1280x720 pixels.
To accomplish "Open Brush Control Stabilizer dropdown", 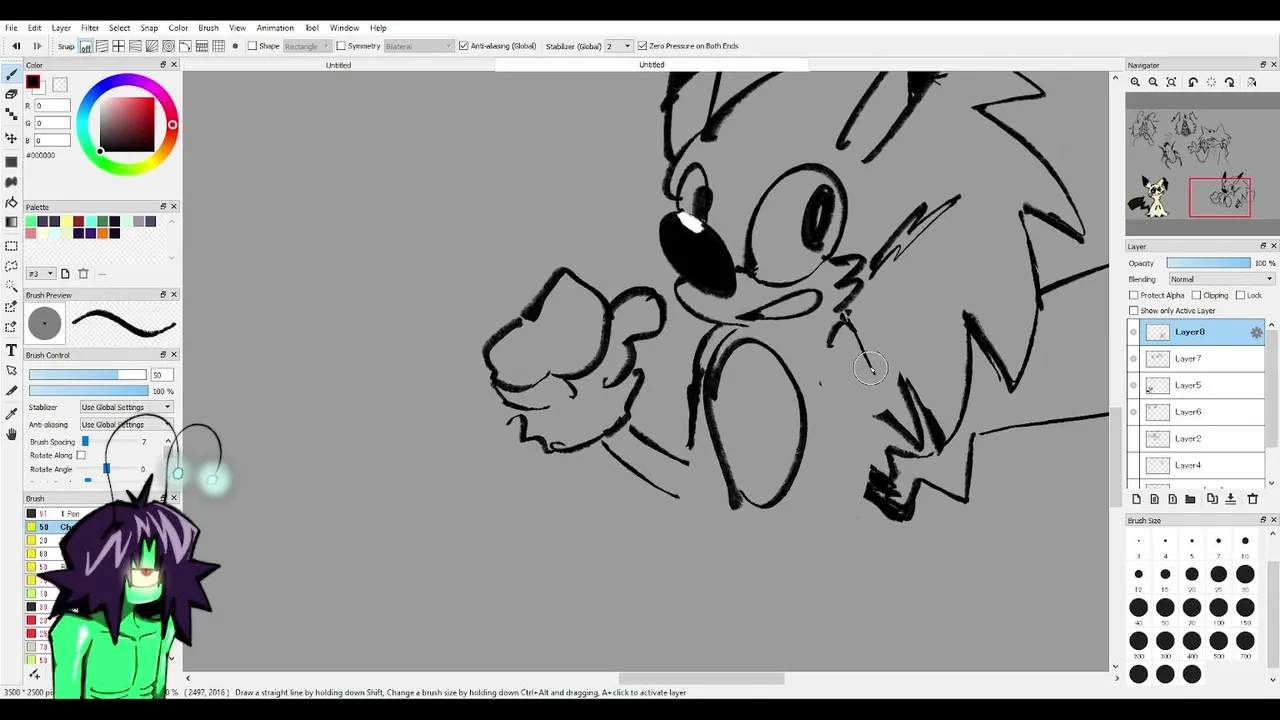I will pyautogui.click(x=126, y=407).
